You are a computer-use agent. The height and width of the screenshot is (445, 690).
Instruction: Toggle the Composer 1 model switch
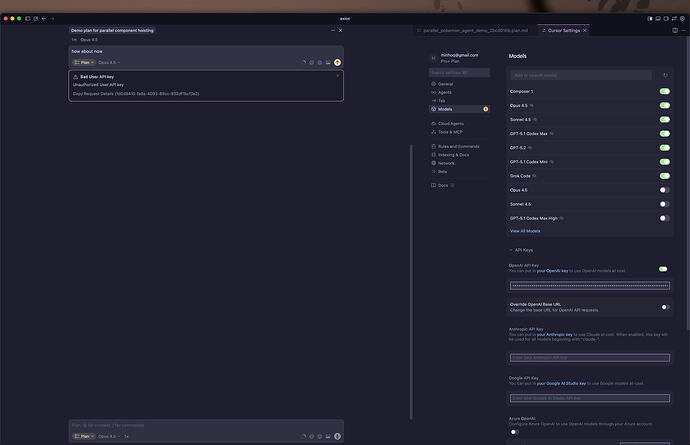coord(664,91)
